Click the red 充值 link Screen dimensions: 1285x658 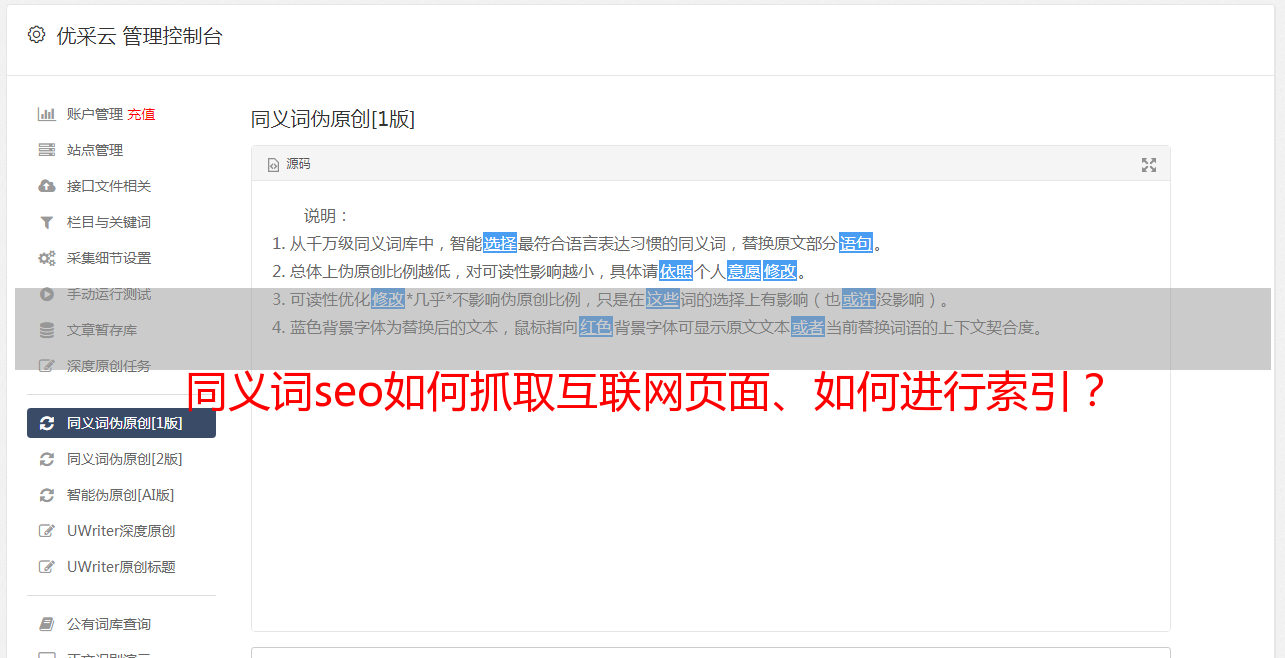(141, 114)
